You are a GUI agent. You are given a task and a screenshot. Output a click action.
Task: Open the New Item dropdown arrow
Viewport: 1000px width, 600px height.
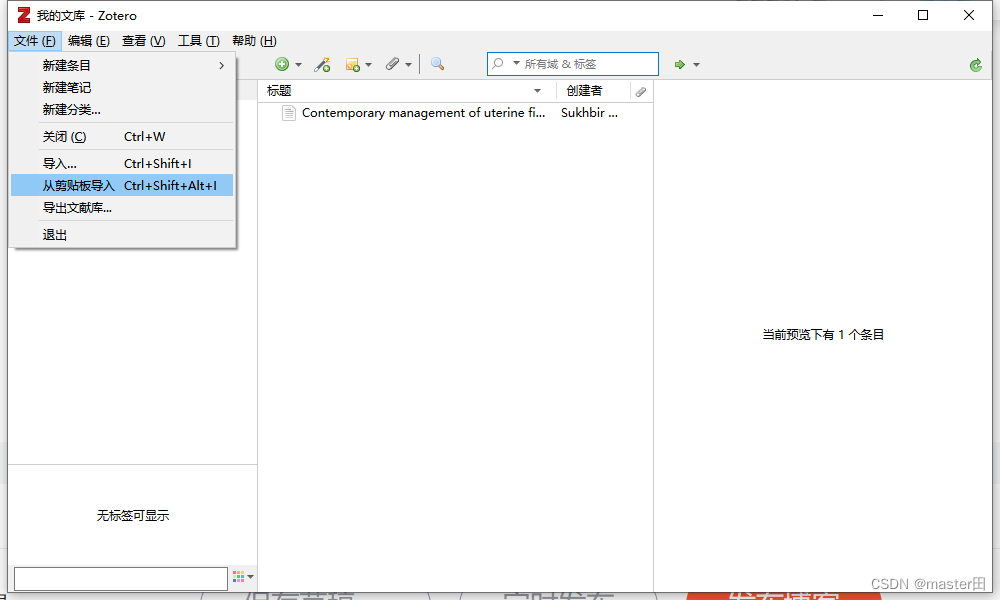point(298,65)
